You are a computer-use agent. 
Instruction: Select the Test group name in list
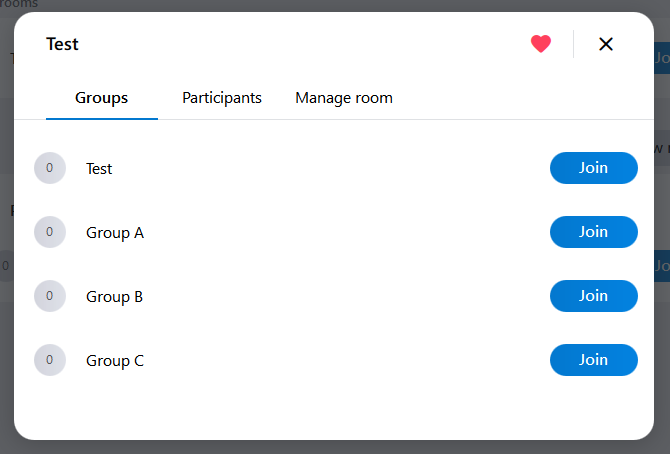point(99,169)
